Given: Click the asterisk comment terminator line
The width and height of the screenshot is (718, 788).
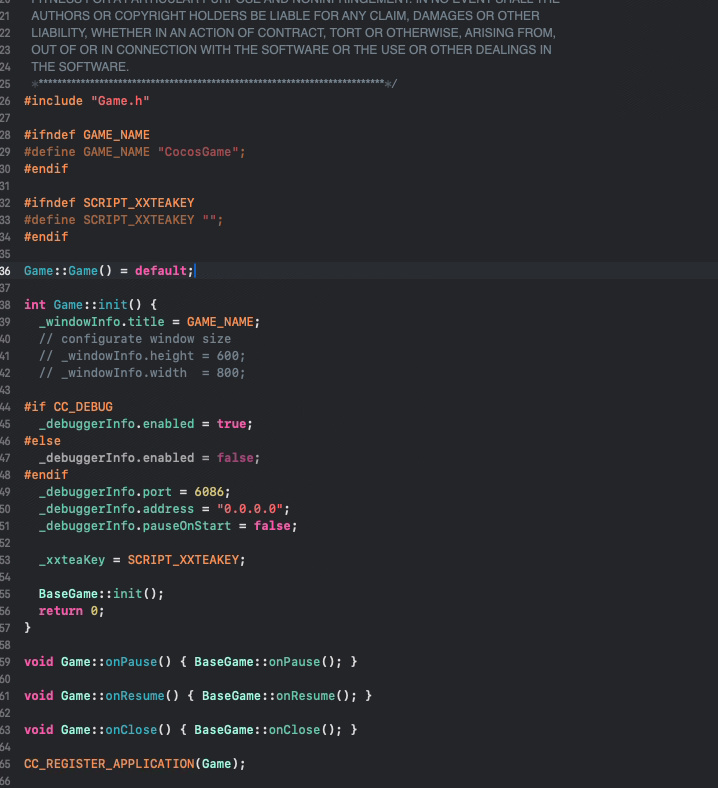Looking at the screenshot, I should [214, 83].
